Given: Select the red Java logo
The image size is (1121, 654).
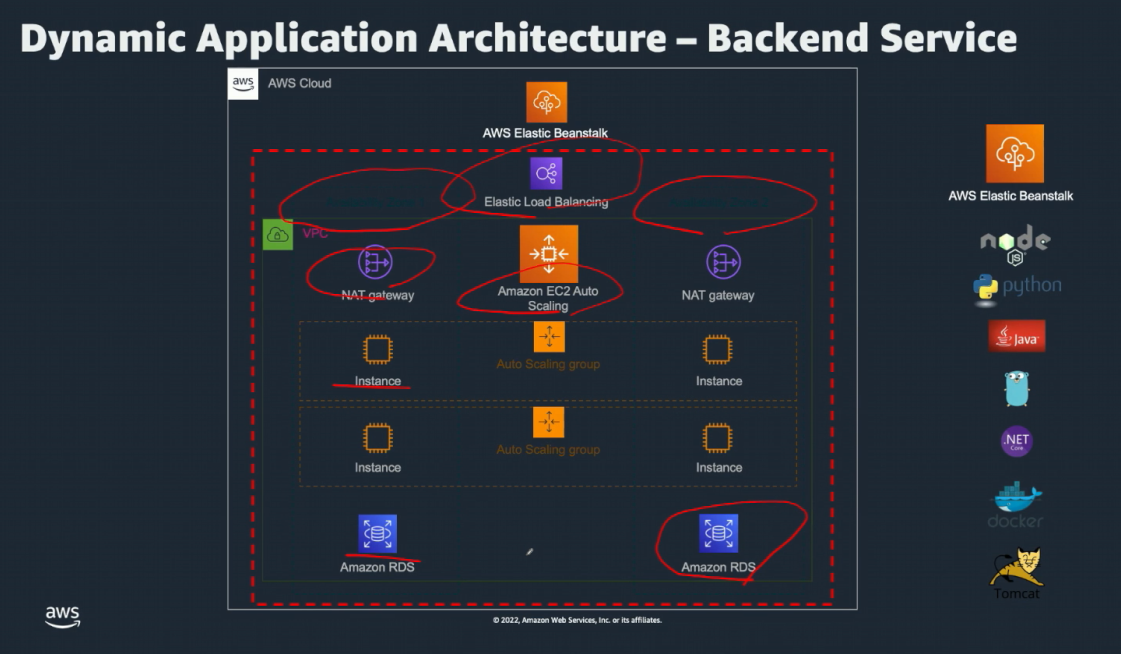Looking at the screenshot, I should point(1016,337).
